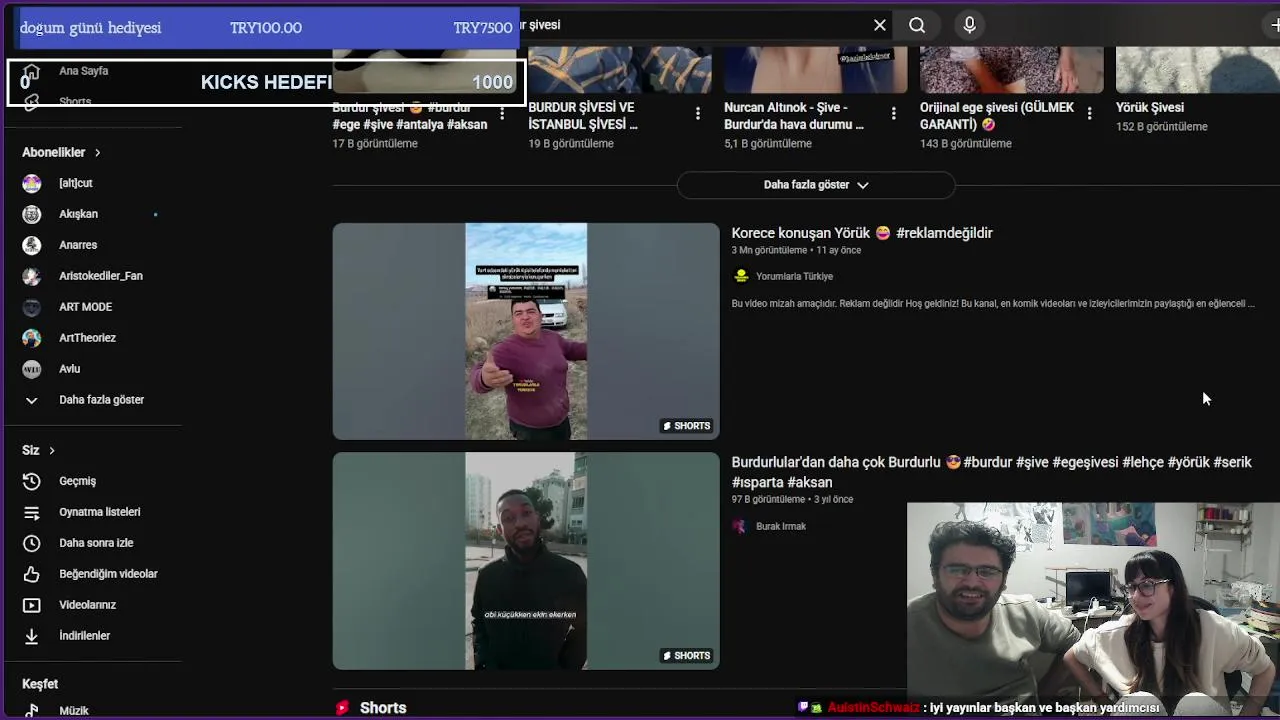Open the Akışkan subscription avatar
The width and height of the screenshot is (1280, 720).
coord(32,214)
